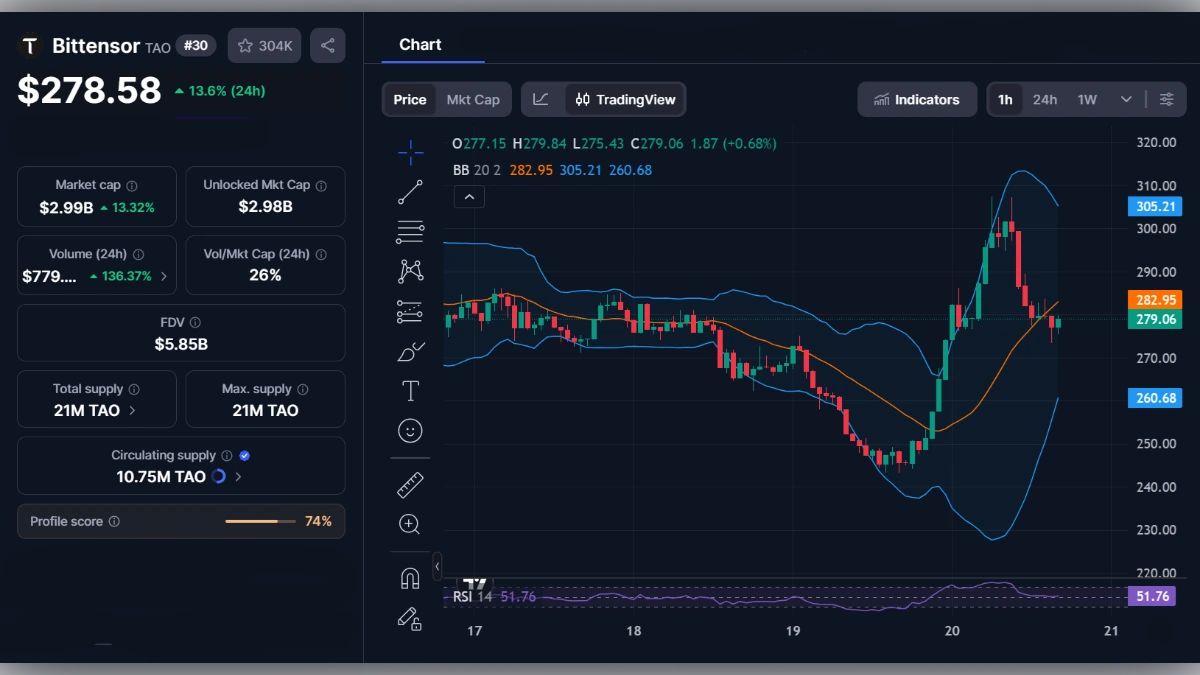Viewport: 1200px width, 675px height.
Task: Open the XABCD pattern drawing tool
Action: point(410,270)
